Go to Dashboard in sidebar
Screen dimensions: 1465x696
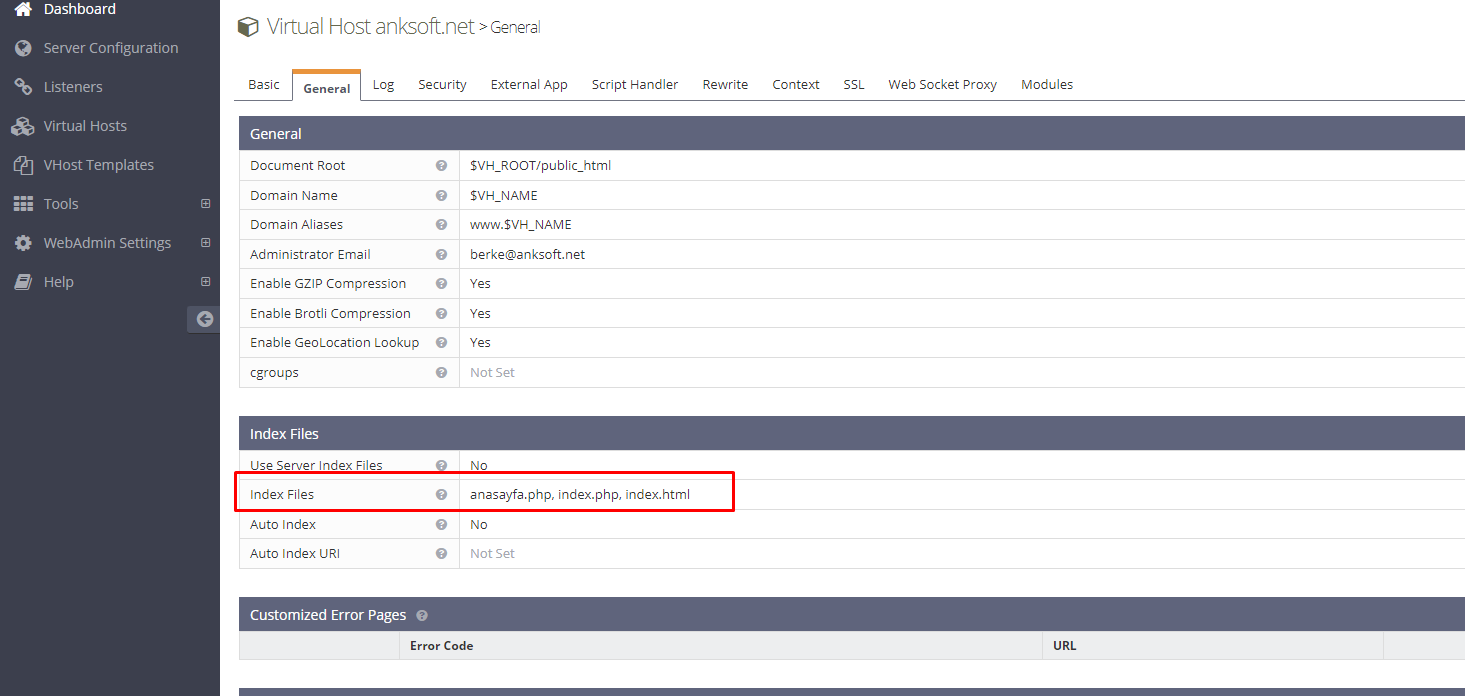click(80, 9)
